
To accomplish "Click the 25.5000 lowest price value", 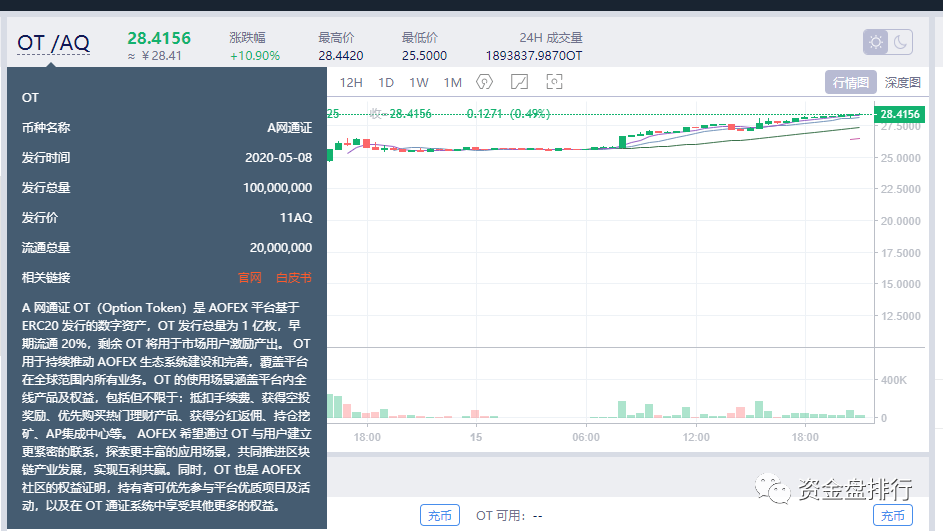I will 425,56.
